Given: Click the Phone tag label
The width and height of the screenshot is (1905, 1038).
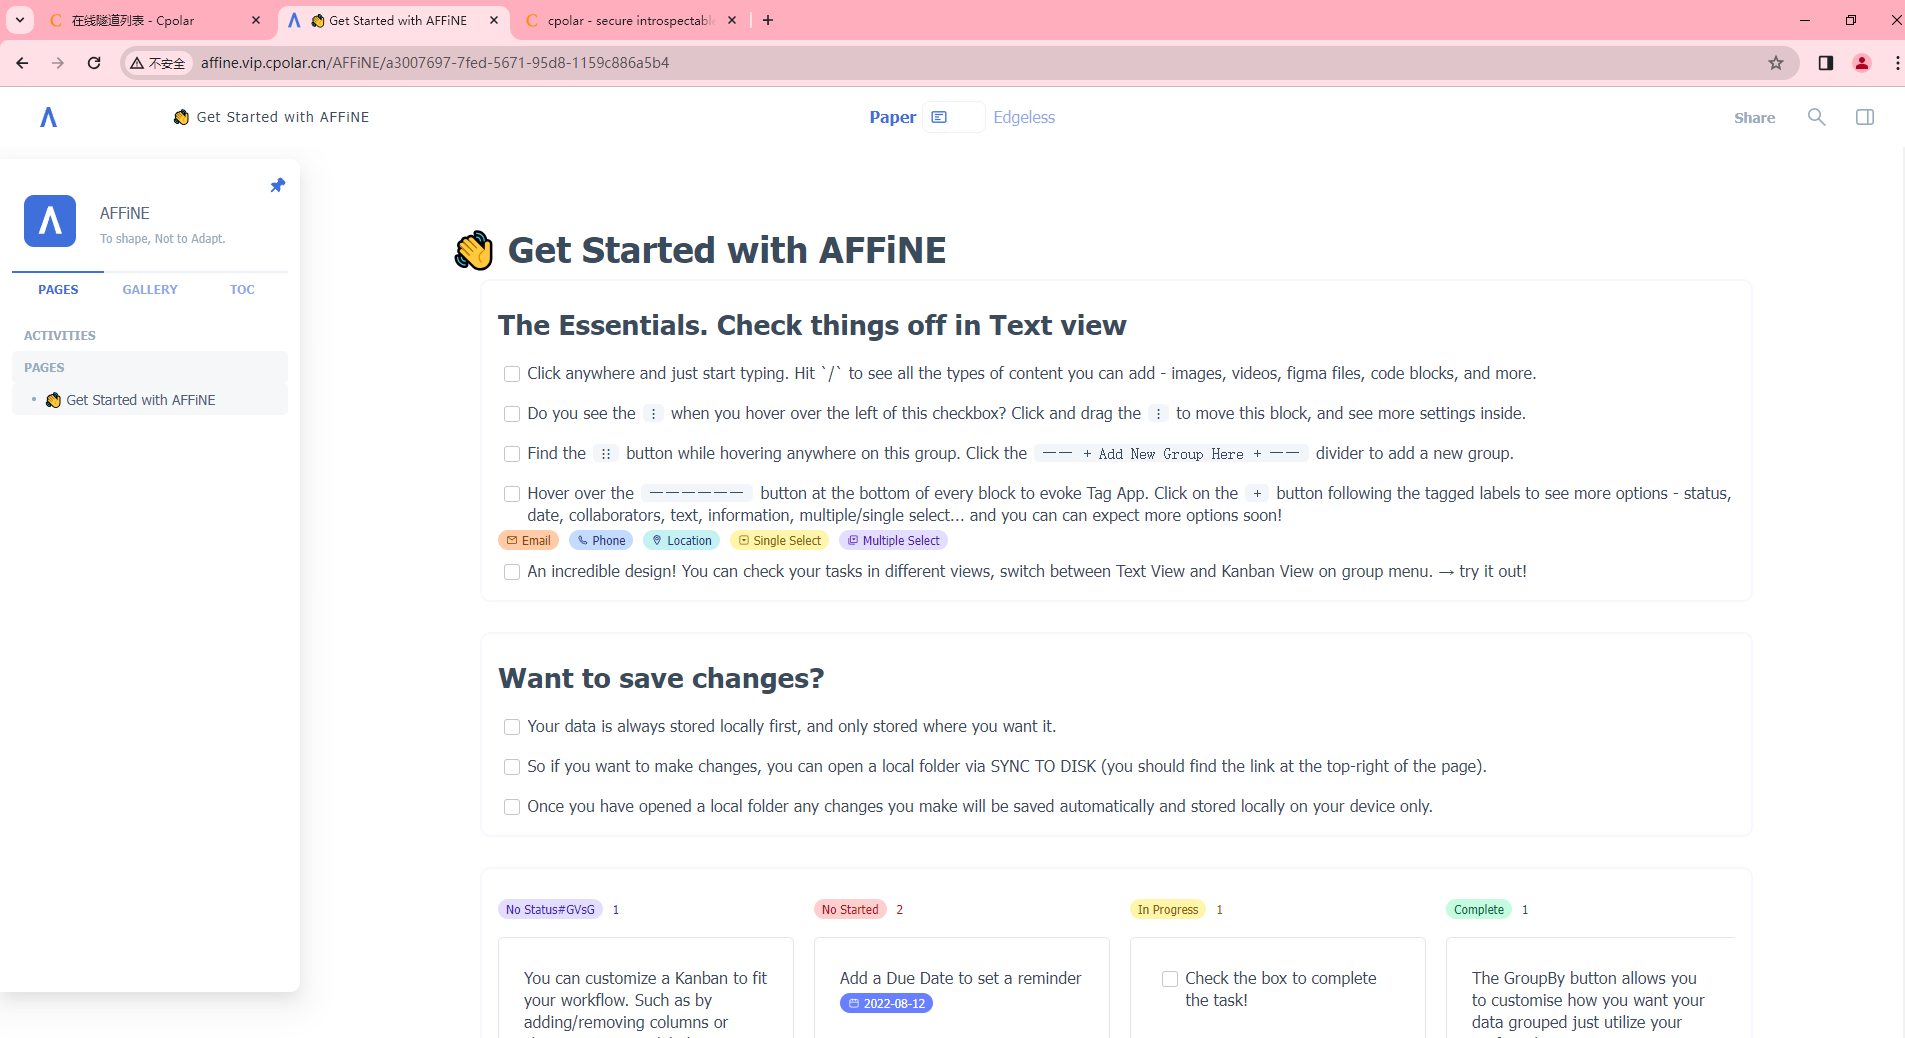Looking at the screenshot, I should [601, 540].
